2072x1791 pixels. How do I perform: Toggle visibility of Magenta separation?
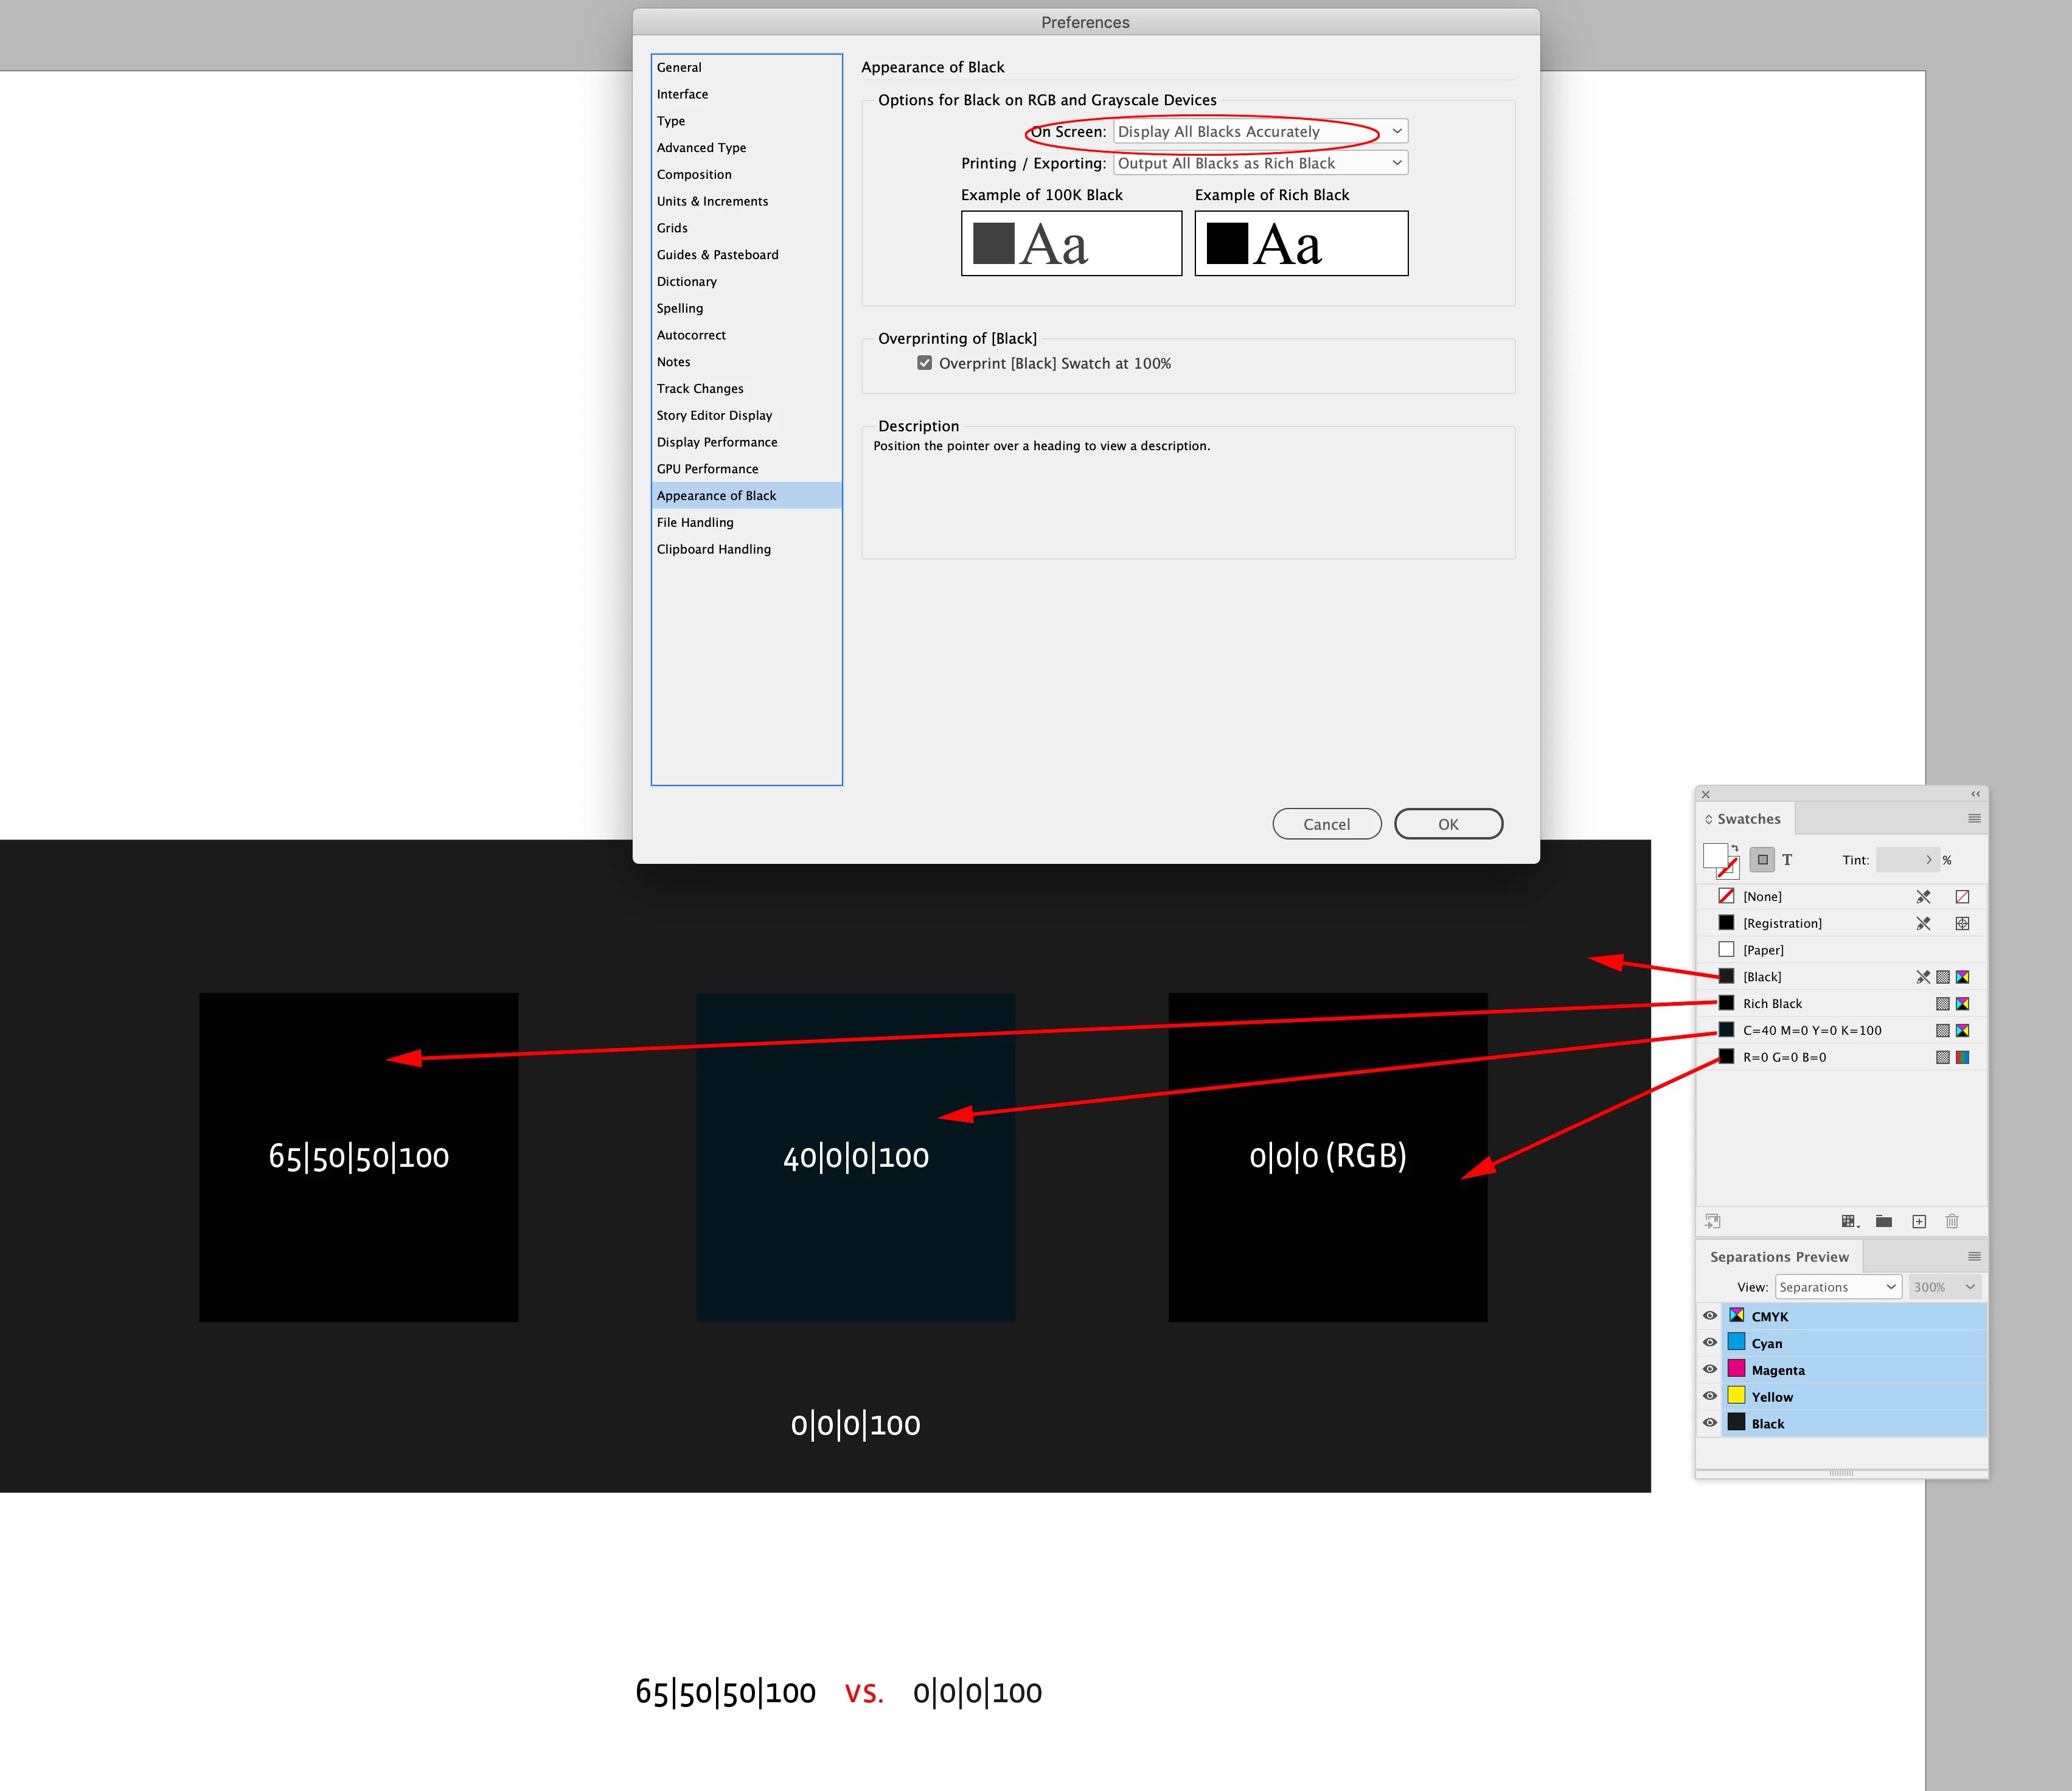pos(1710,1369)
